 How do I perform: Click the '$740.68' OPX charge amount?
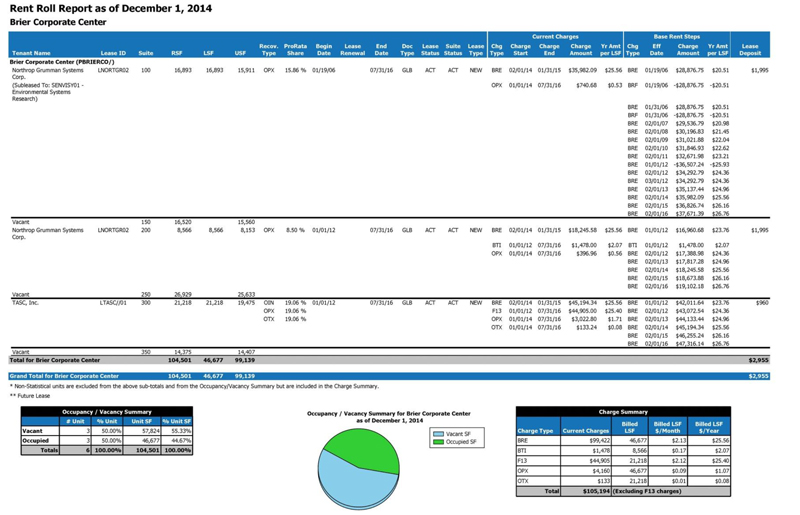(x=586, y=85)
